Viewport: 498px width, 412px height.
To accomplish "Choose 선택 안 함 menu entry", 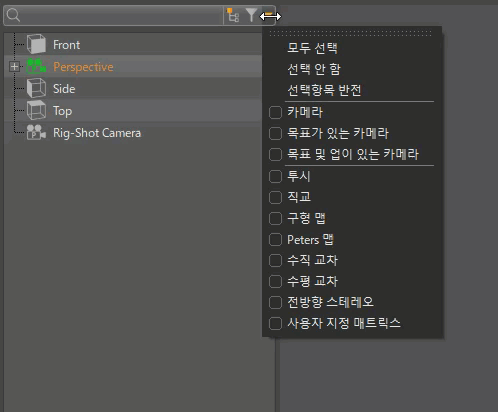I will (314, 69).
